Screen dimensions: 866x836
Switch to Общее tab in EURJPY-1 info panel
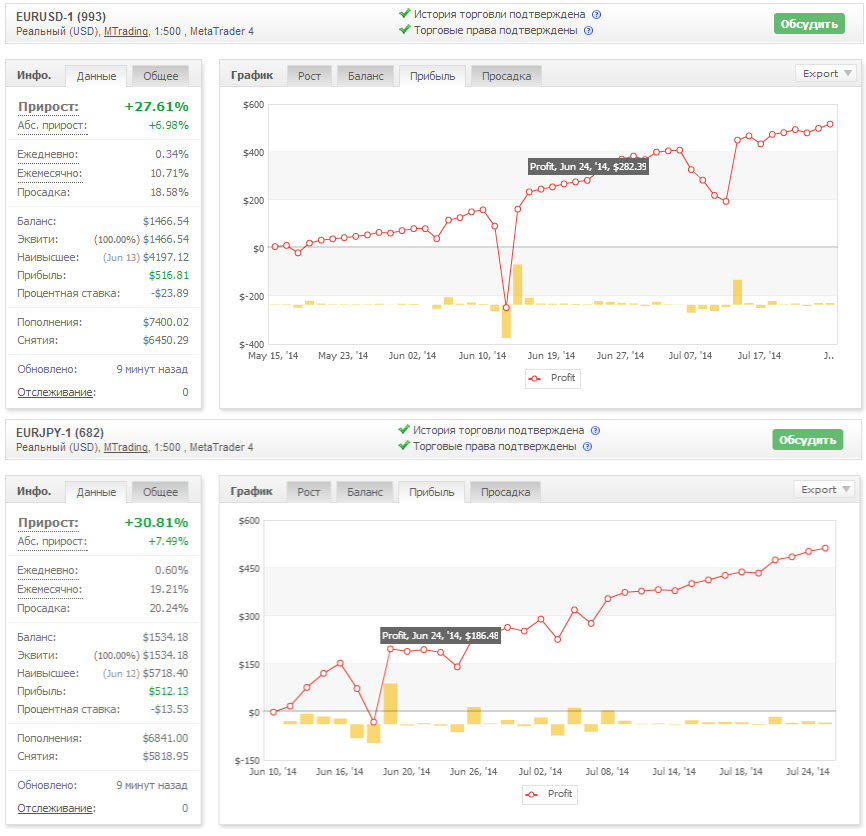pos(161,492)
